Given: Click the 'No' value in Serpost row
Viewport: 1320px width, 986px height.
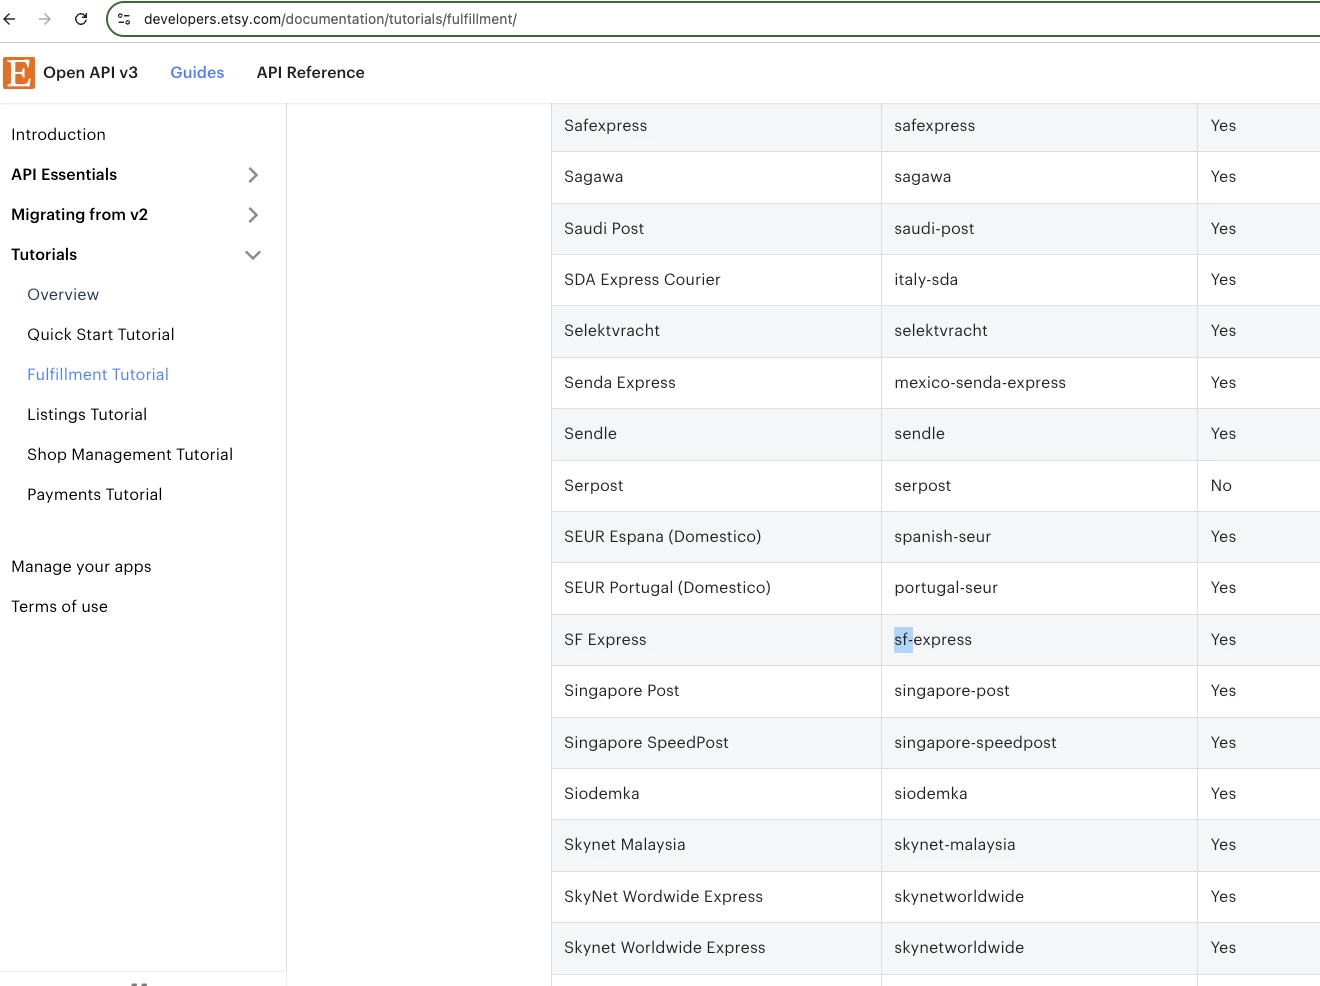Looking at the screenshot, I should tap(1221, 486).
